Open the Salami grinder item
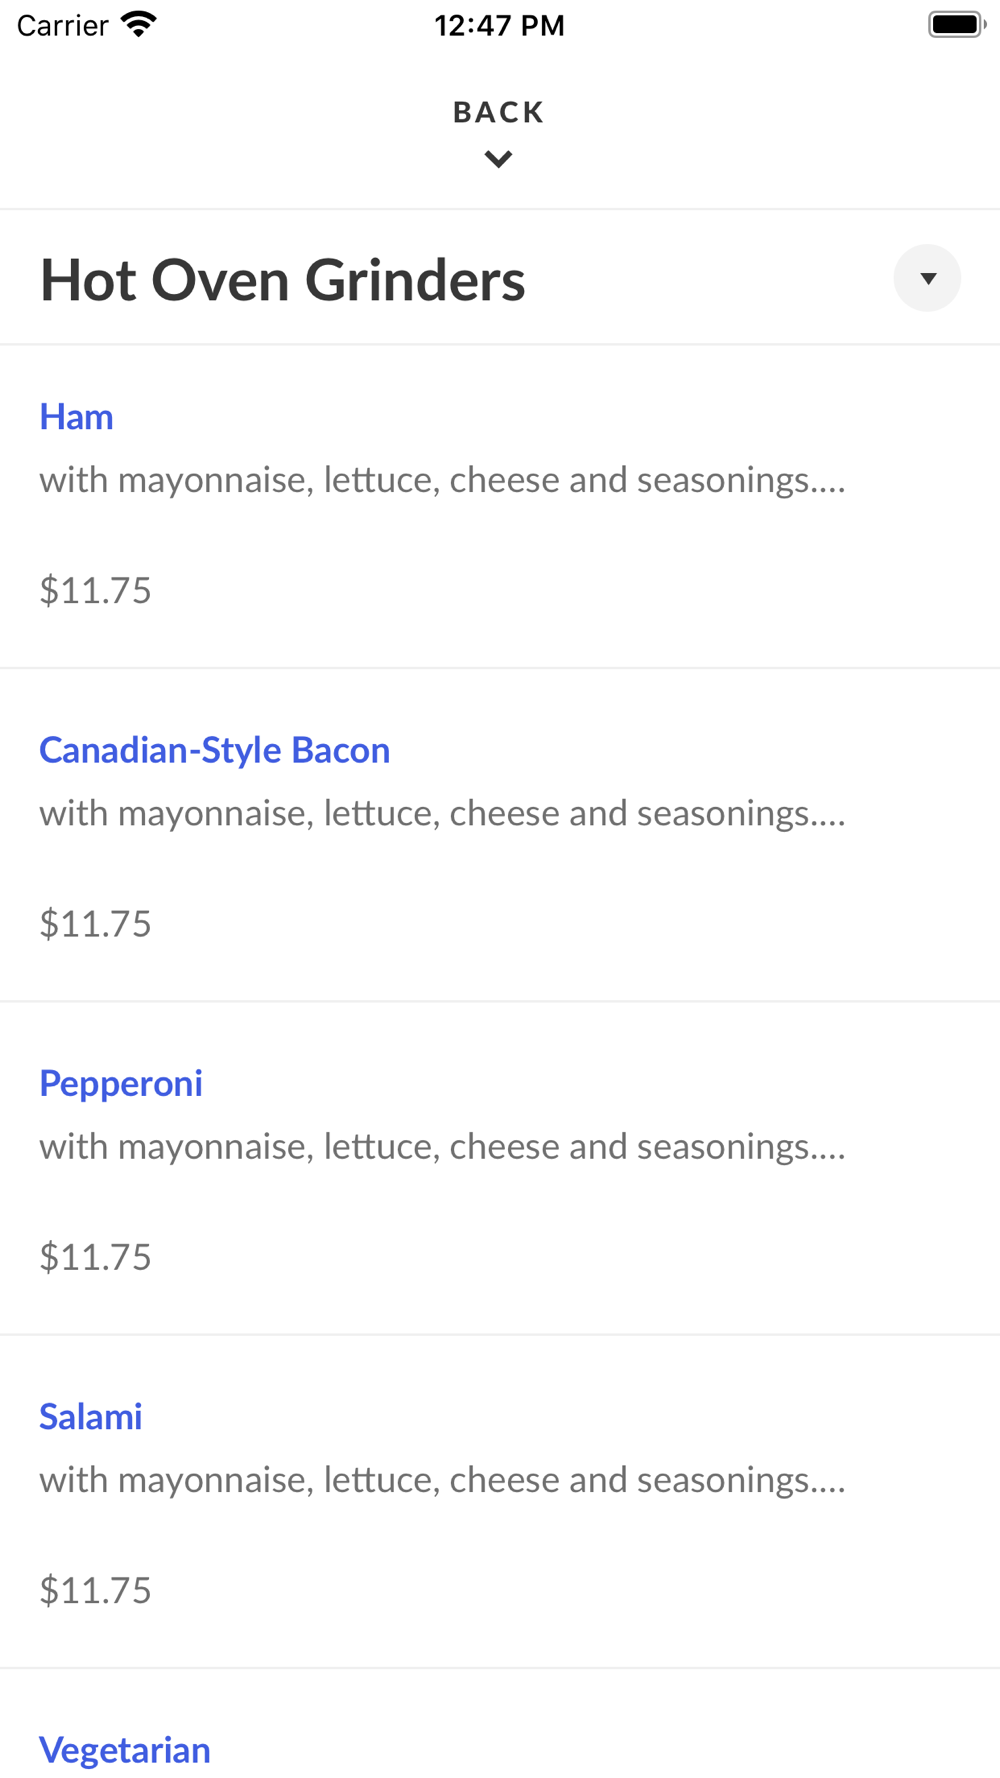The width and height of the screenshot is (1000, 1778). pyautogui.click(x=91, y=1417)
